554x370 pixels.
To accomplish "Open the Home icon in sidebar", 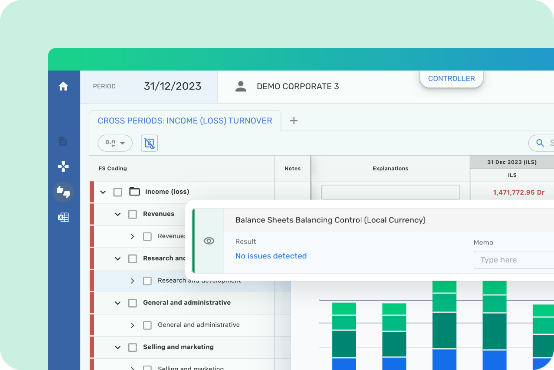I will point(63,86).
